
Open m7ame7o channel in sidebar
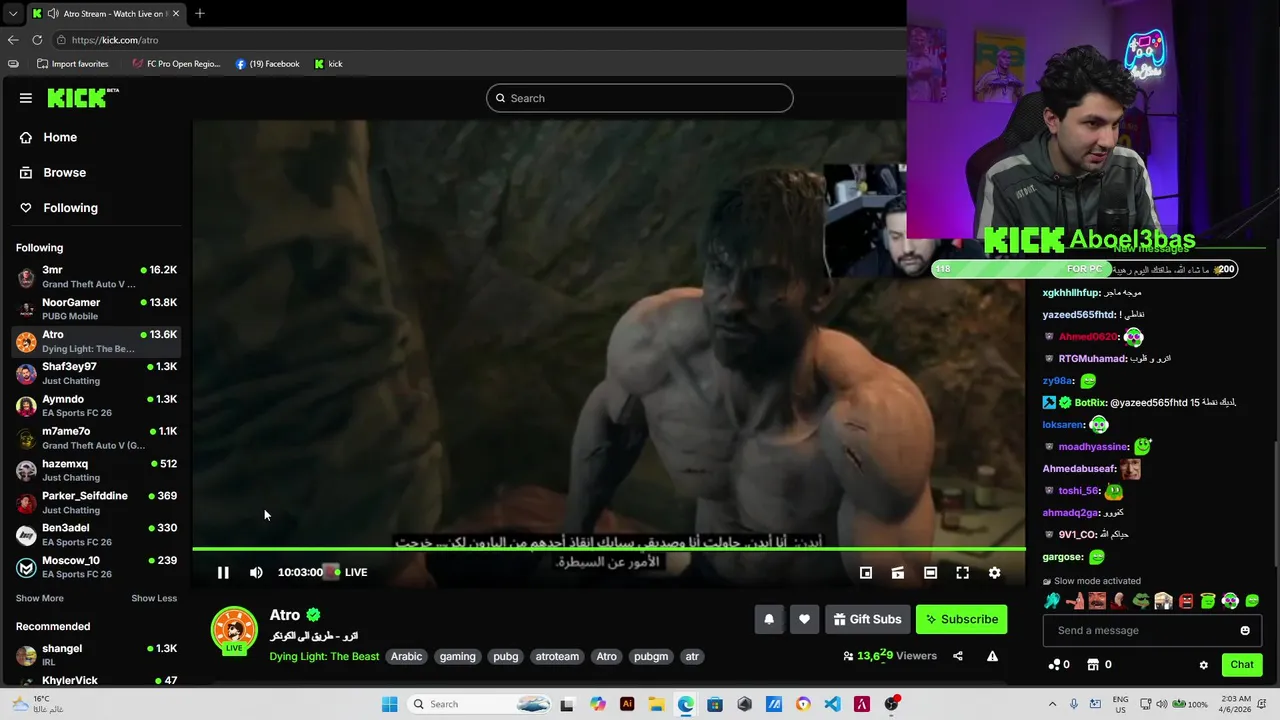(96, 438)
